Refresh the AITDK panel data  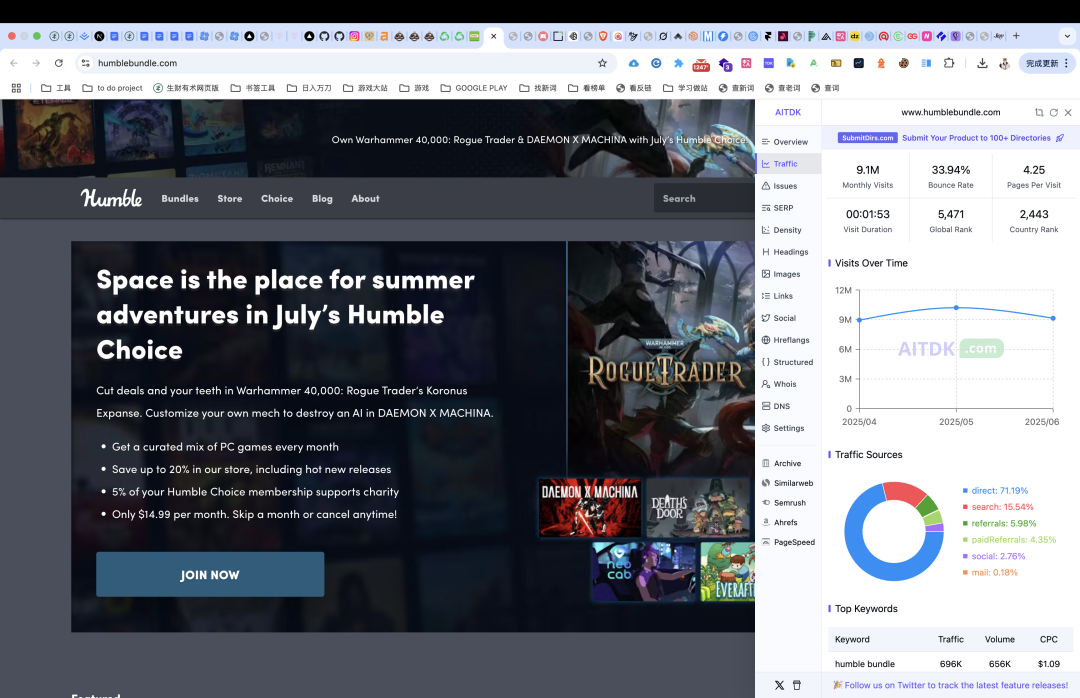click(1054, 112)
